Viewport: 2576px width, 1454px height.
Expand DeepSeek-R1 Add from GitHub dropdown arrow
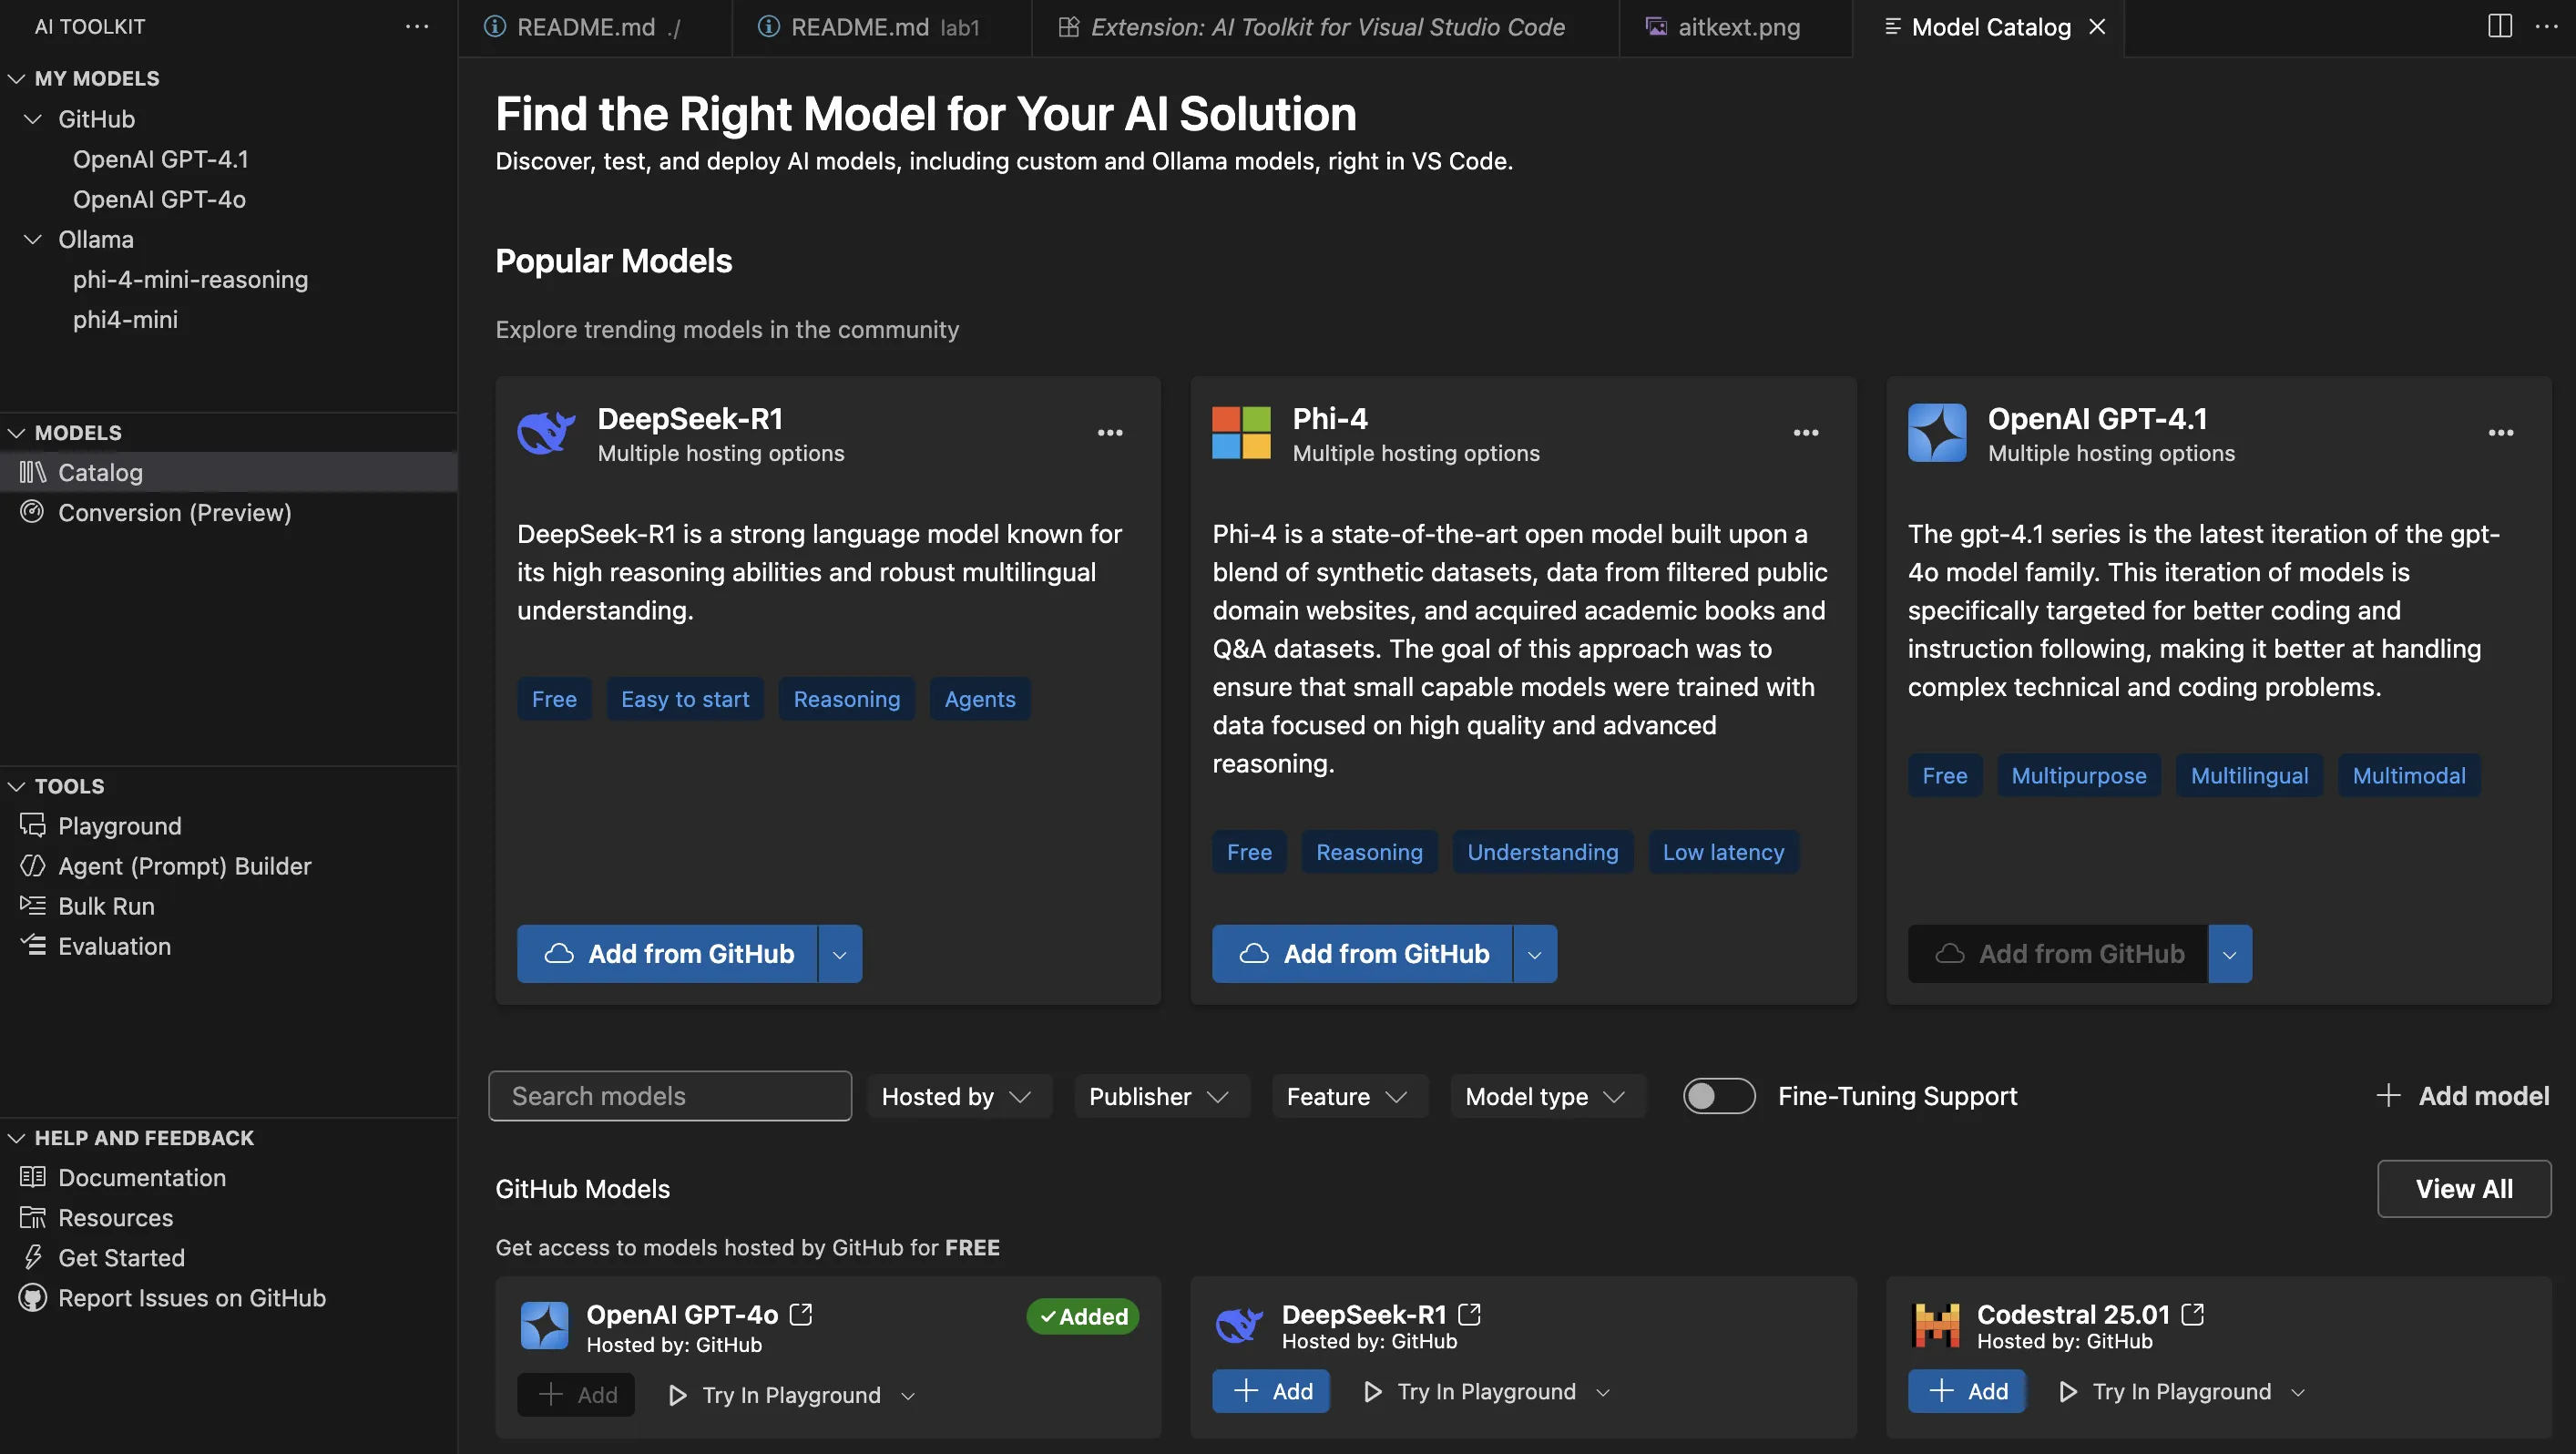840,954
